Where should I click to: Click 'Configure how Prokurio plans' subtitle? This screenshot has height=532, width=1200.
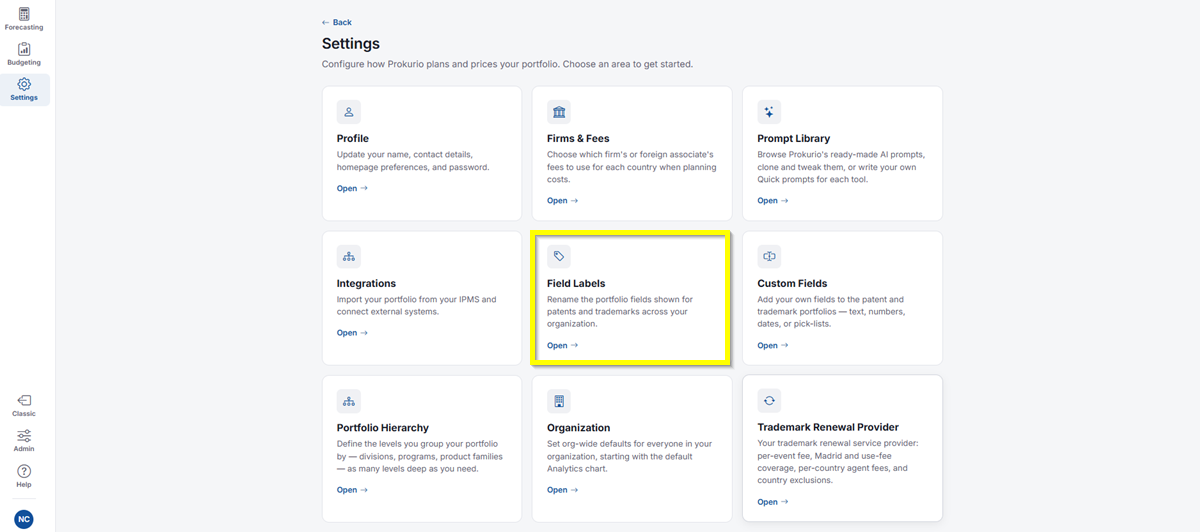click(507, 64)
